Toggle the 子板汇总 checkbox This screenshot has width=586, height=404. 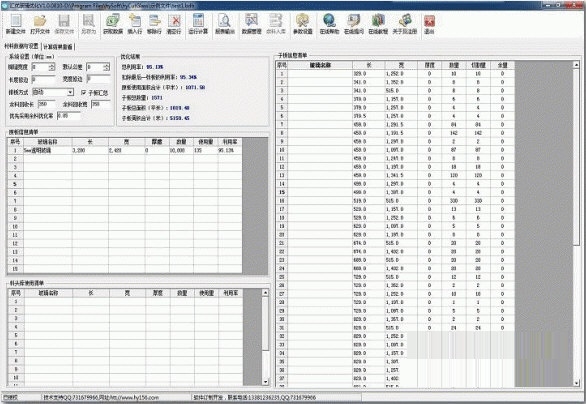point(84,92)
